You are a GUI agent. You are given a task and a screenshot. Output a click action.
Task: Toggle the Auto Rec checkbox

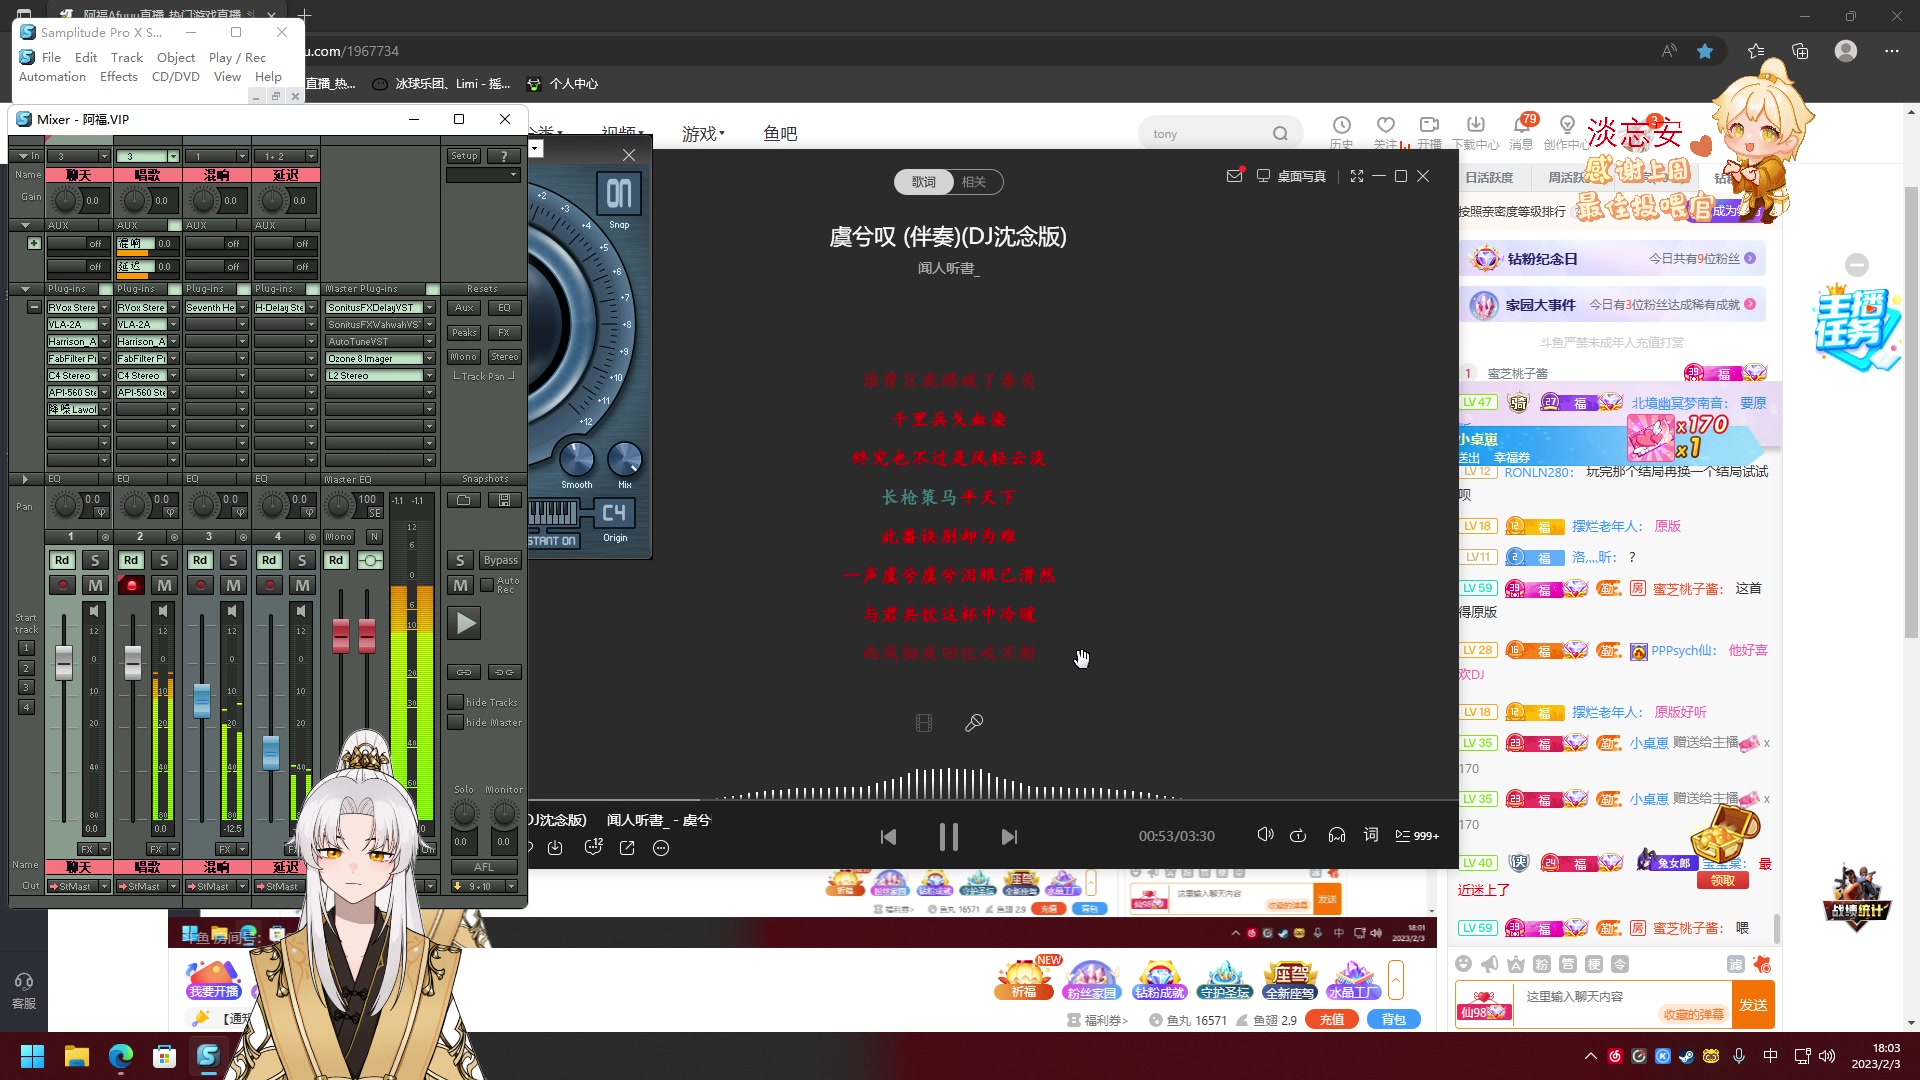click(487, 585)
